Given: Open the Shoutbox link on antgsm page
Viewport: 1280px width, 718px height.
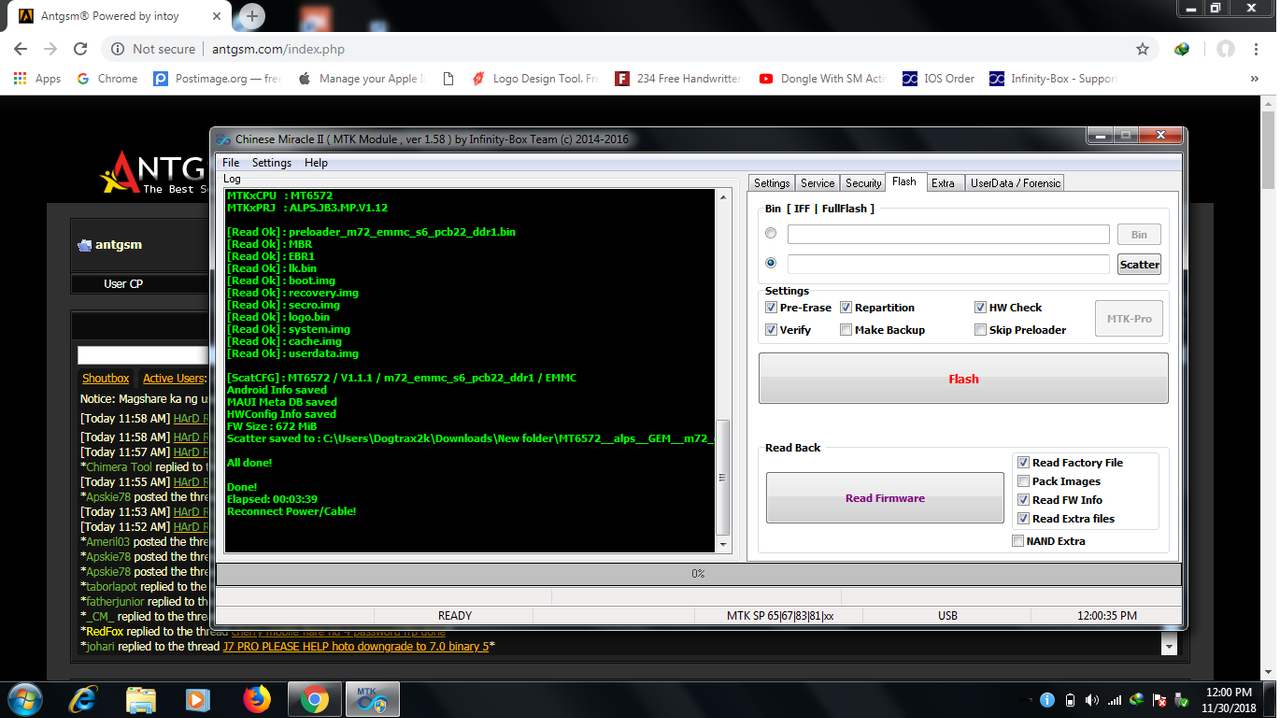Looking at the screenshot, I should click(106, 378).
